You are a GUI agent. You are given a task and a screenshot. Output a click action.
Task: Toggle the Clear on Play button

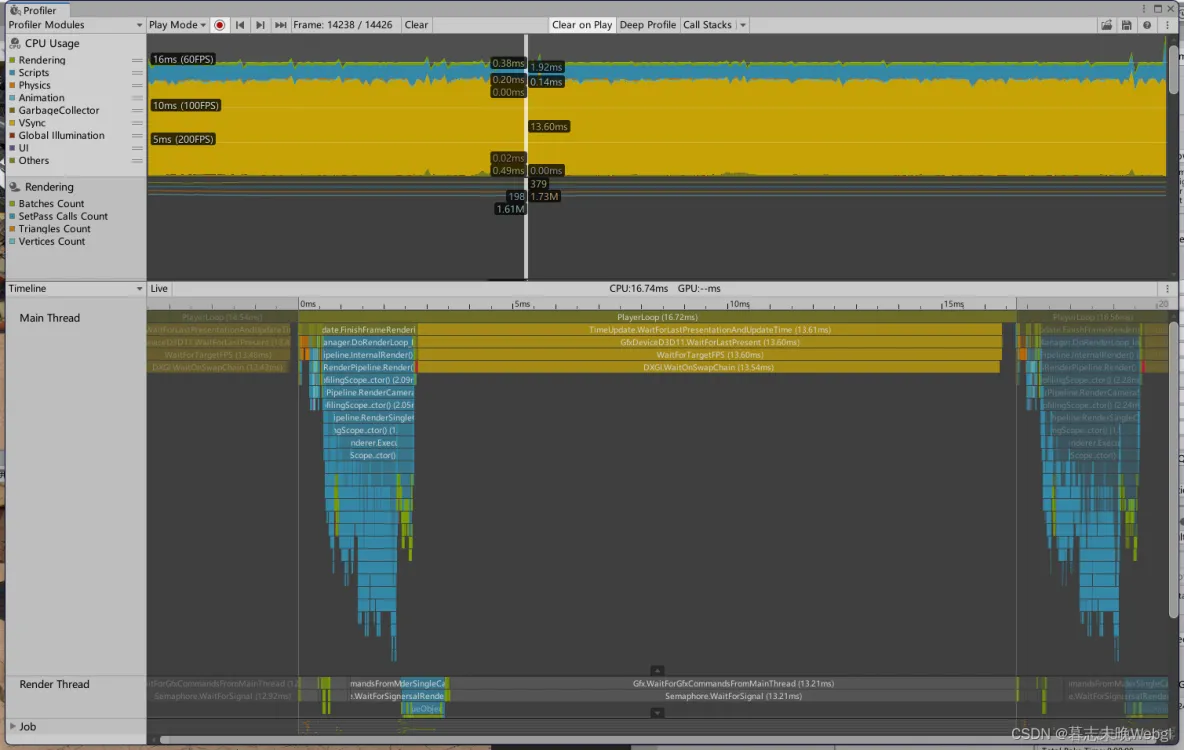(581, 25)
